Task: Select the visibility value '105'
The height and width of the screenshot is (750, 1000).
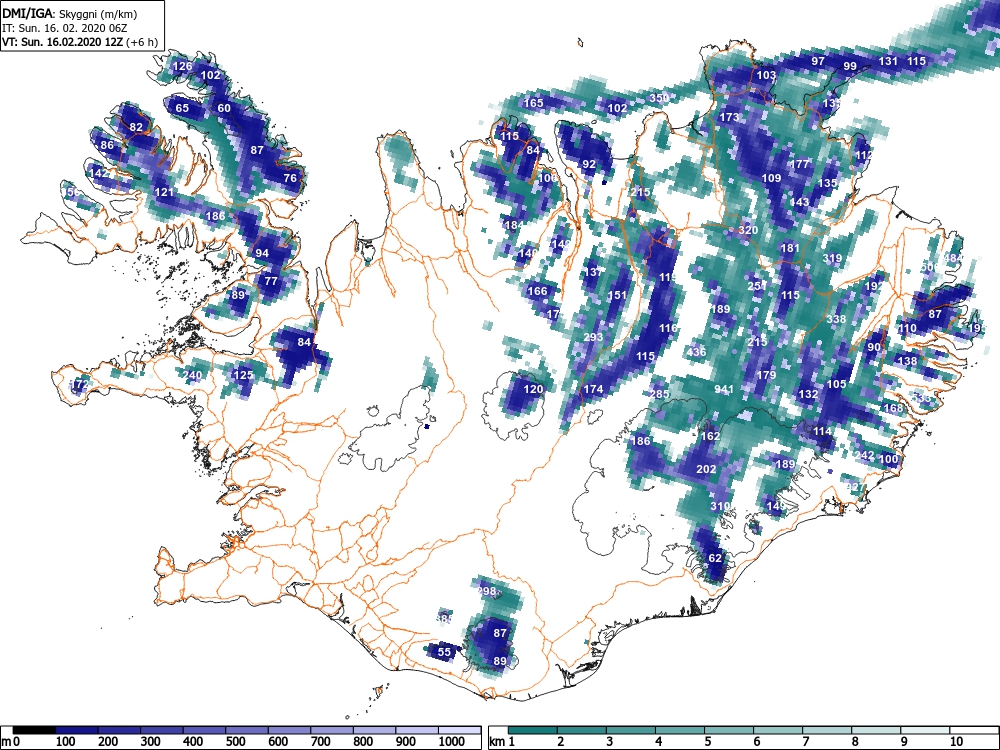Action: [836, 384]
